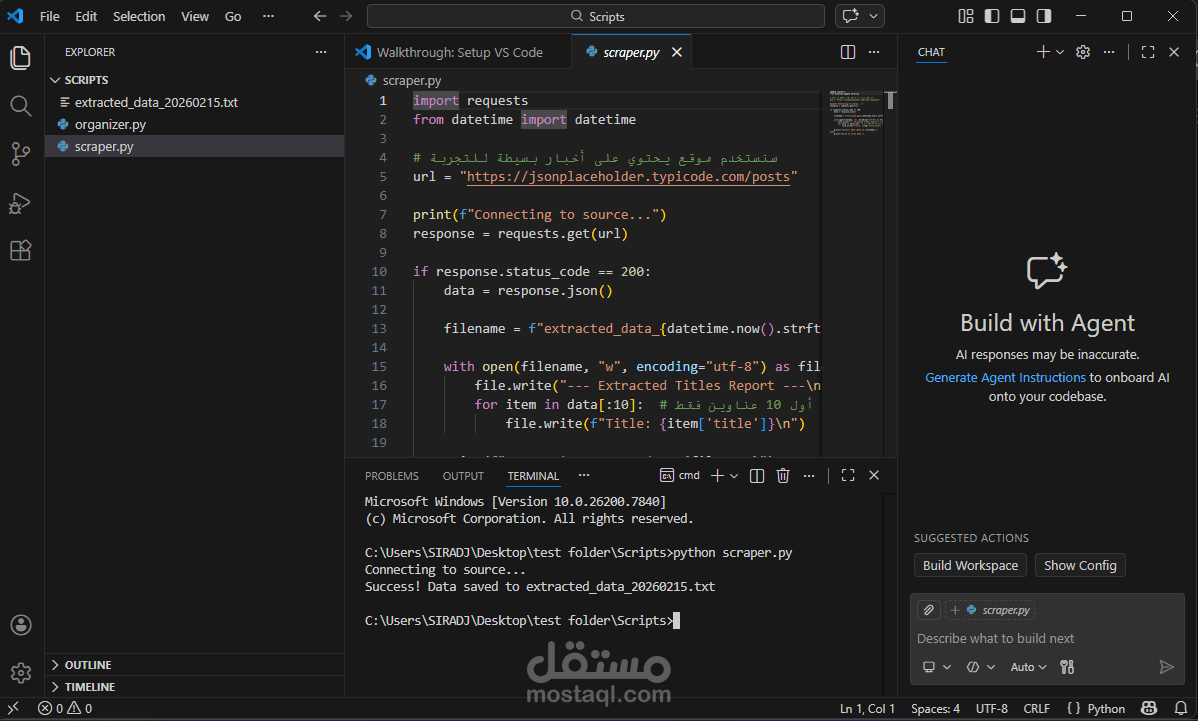
Task: Open the terminal launch profile dropdown
Action: pos(734,476)
